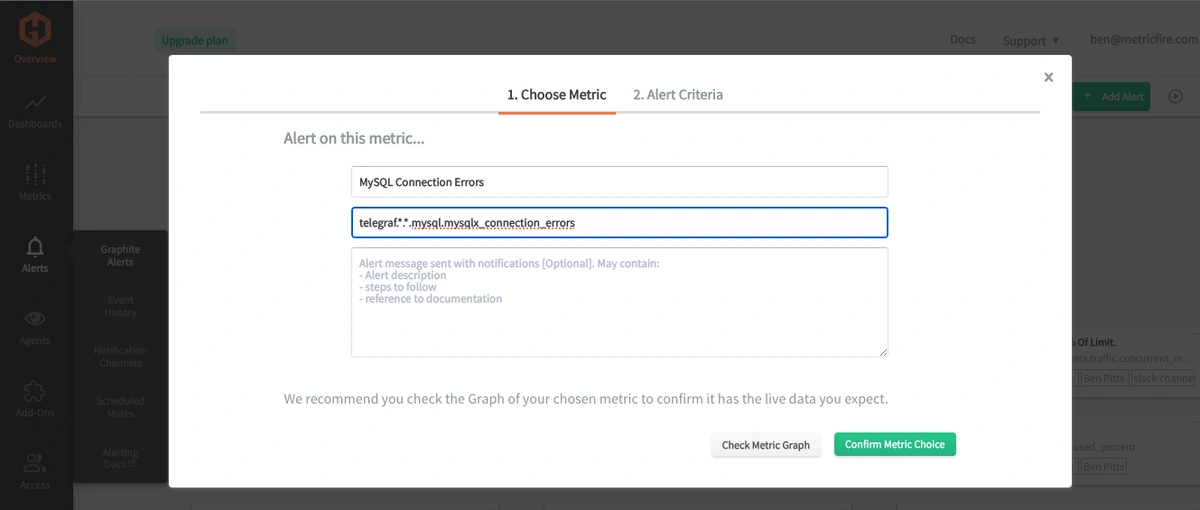Click Confirm Metric Choice button
The height and width of the screenshot is (510, 1200).
895,444
